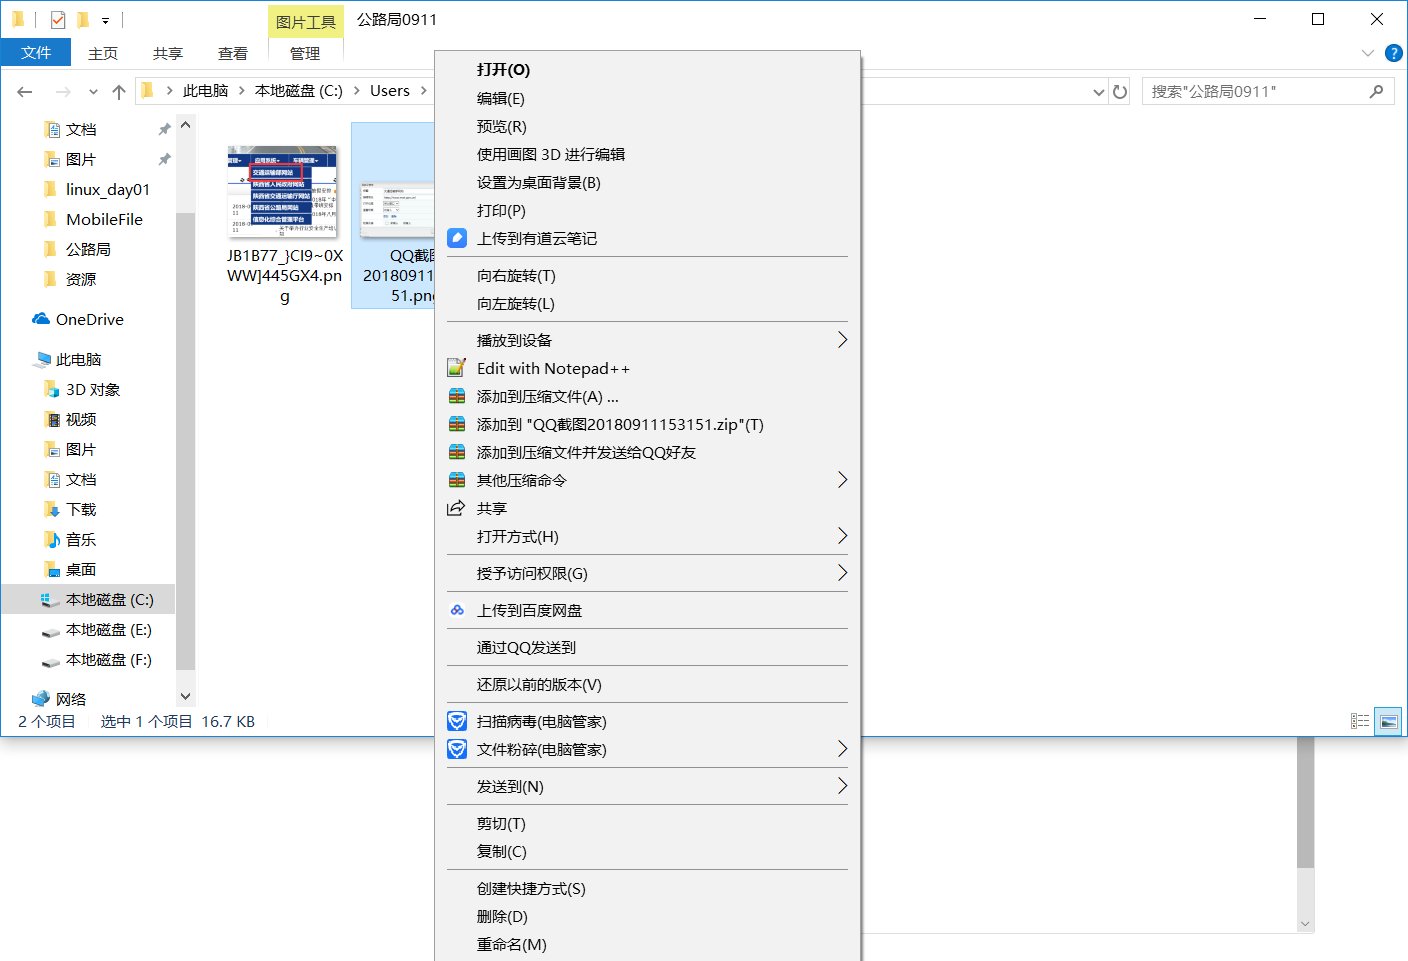
Task: Open the image in Edit with Notepad++
Action: 553,368
